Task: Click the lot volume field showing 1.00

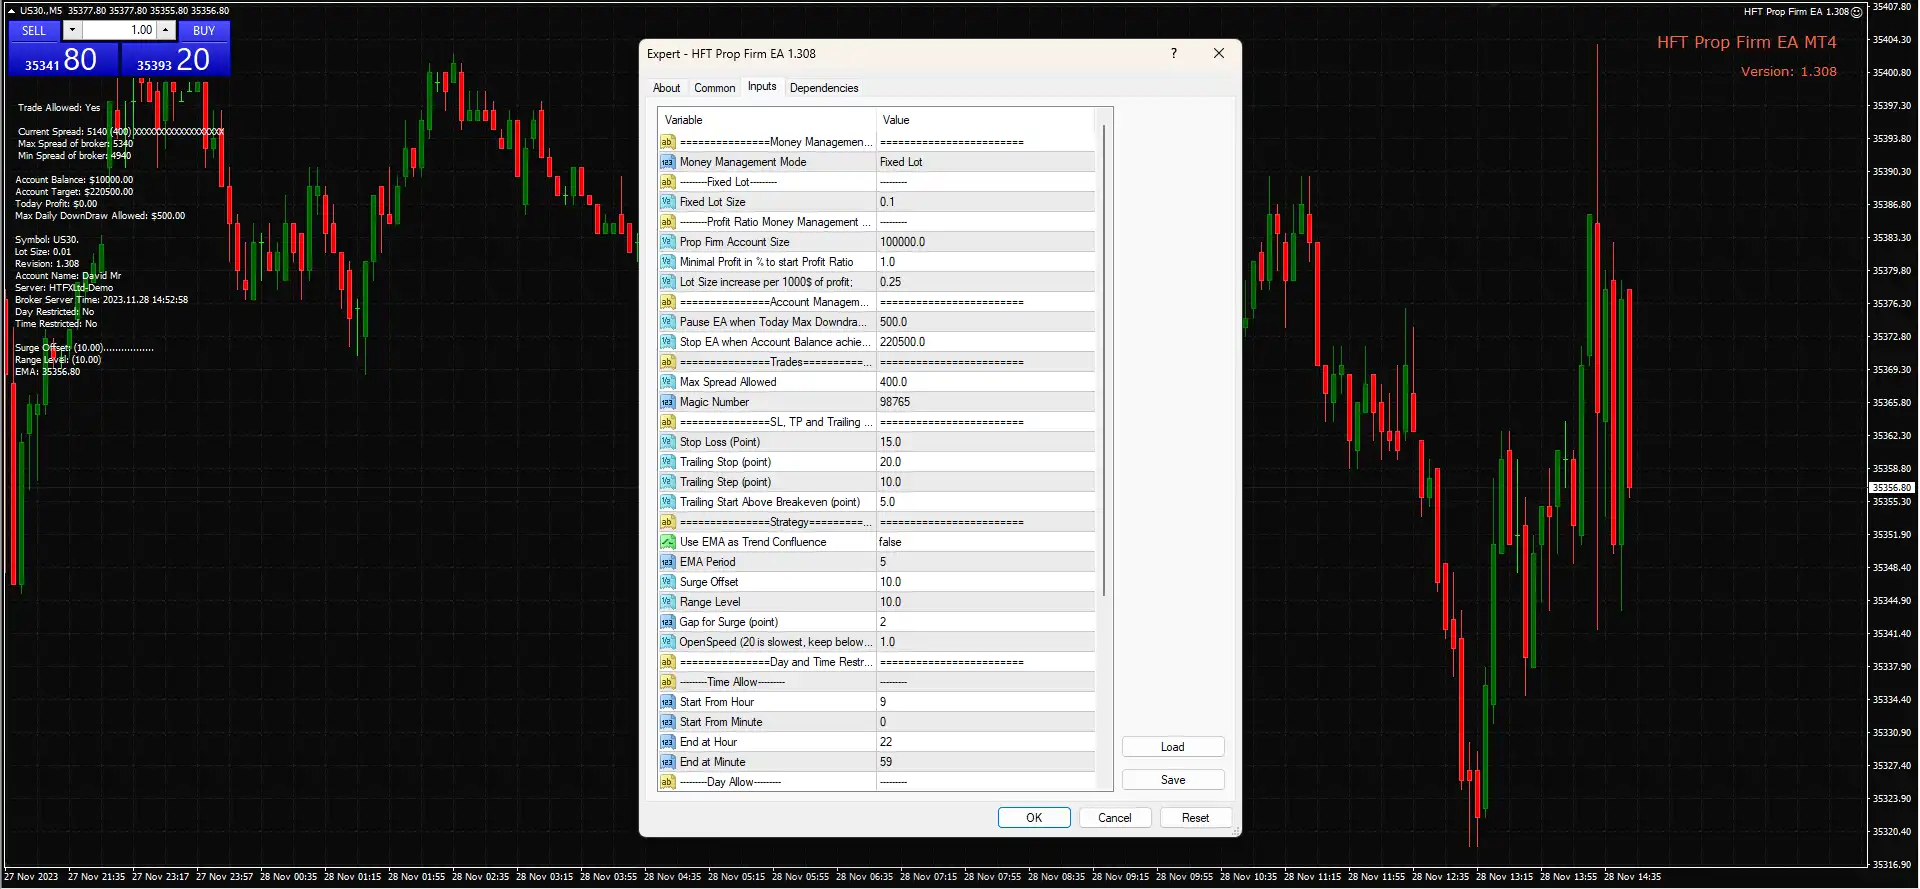Action: pos(119,31)
